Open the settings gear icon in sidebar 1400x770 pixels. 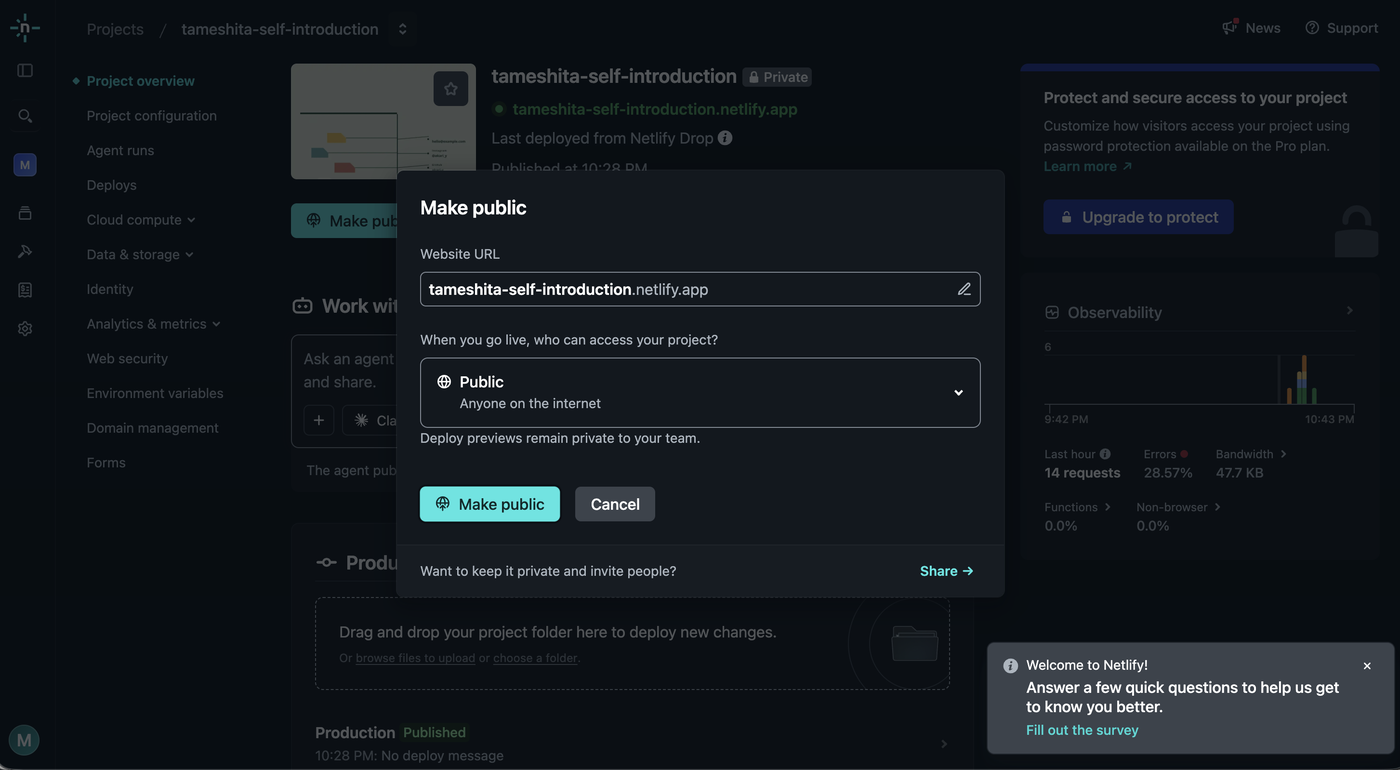coord(25,329)
